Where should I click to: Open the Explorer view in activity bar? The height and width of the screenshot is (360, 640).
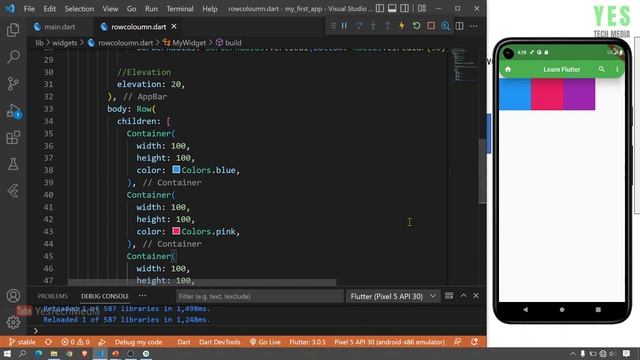coord(13,30)
